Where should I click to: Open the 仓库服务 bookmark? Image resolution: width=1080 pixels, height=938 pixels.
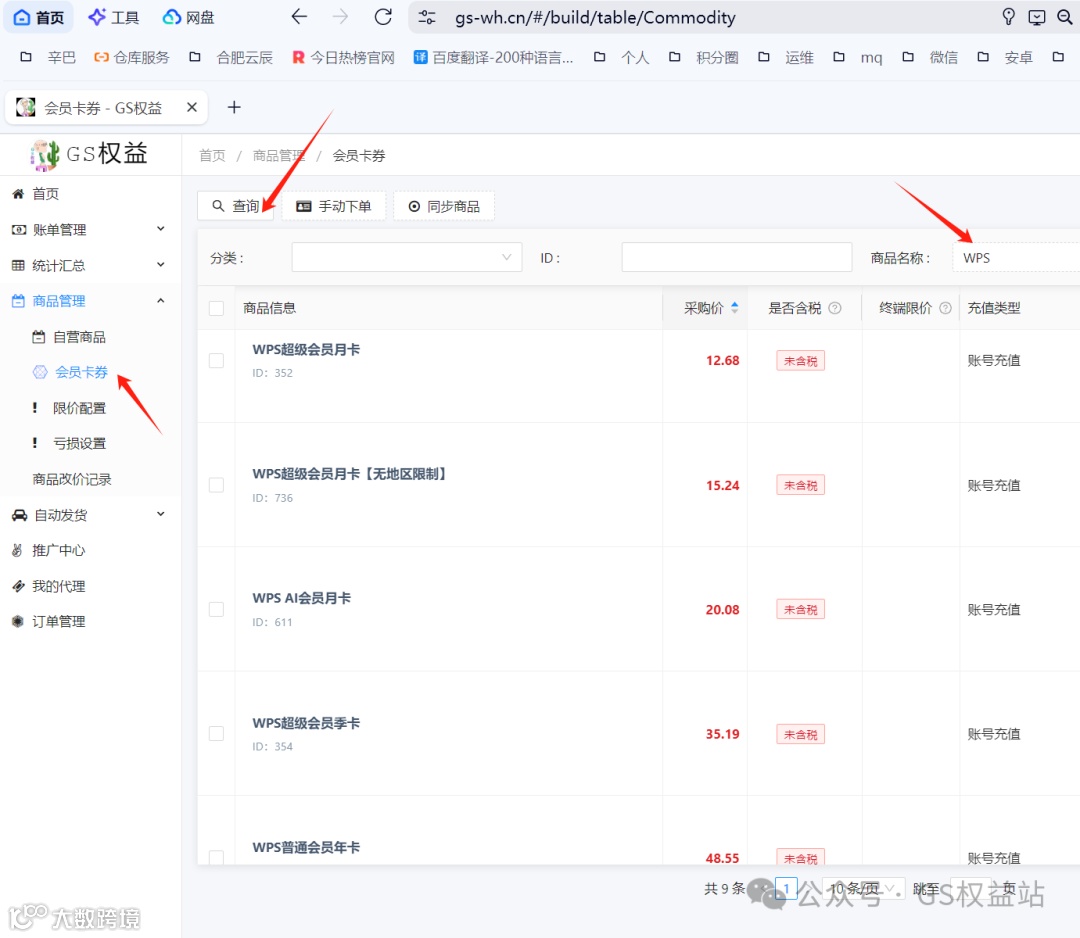click(x=132, y=57)
